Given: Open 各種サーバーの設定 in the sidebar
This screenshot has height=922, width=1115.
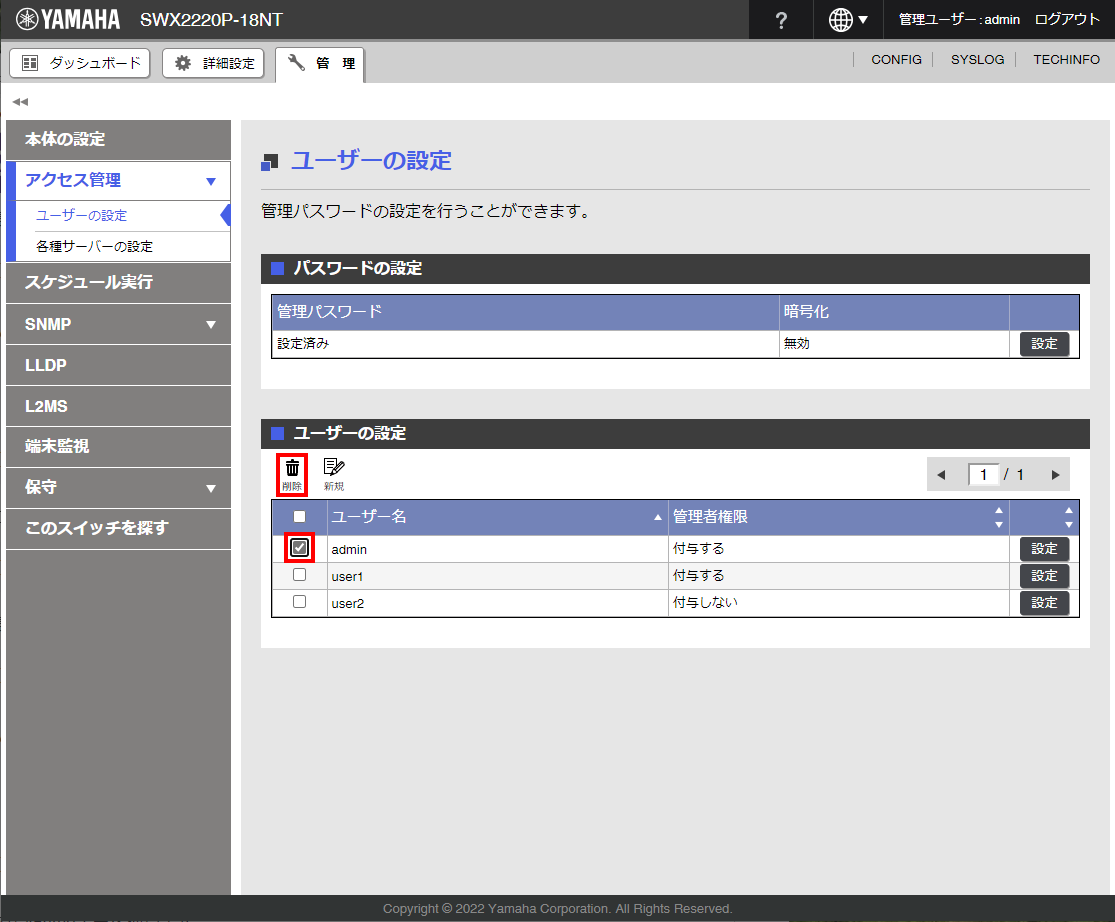Looking at the screenshot, I should [94, 246].
